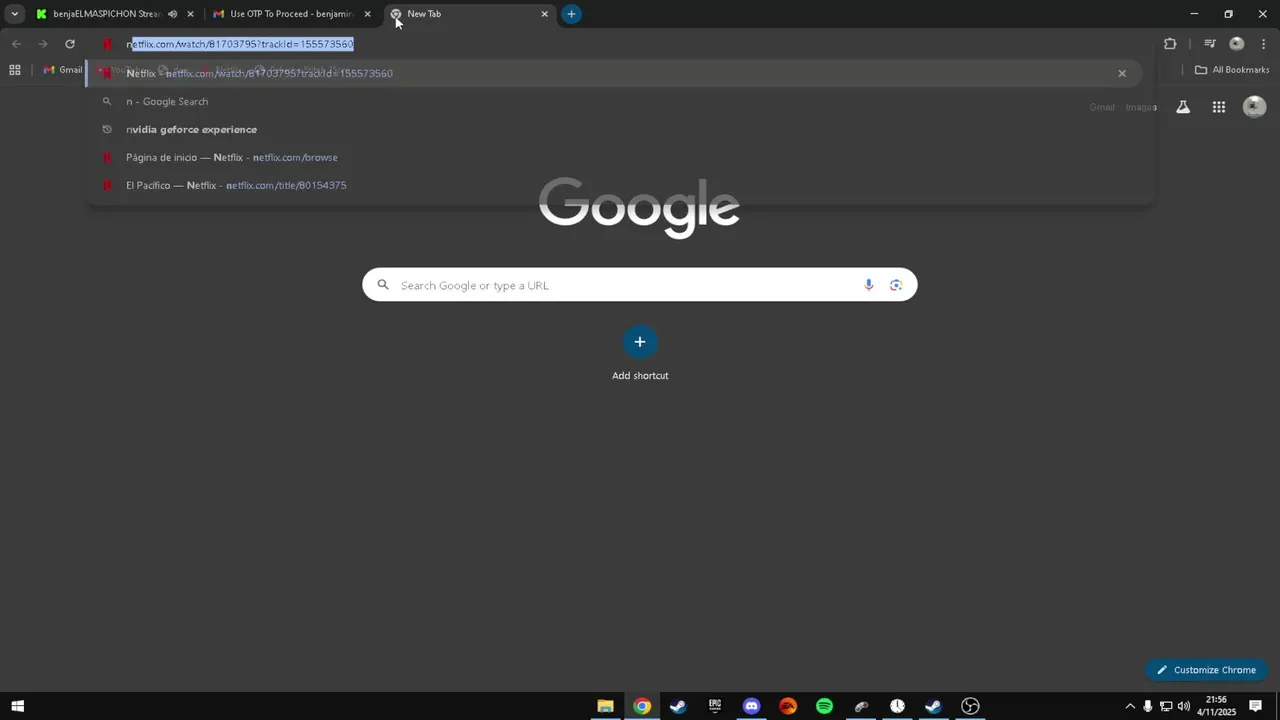Show hidden system tray icons
Image resolution: width=1280 pixels, height=720 pixels.
point(1130,706)
